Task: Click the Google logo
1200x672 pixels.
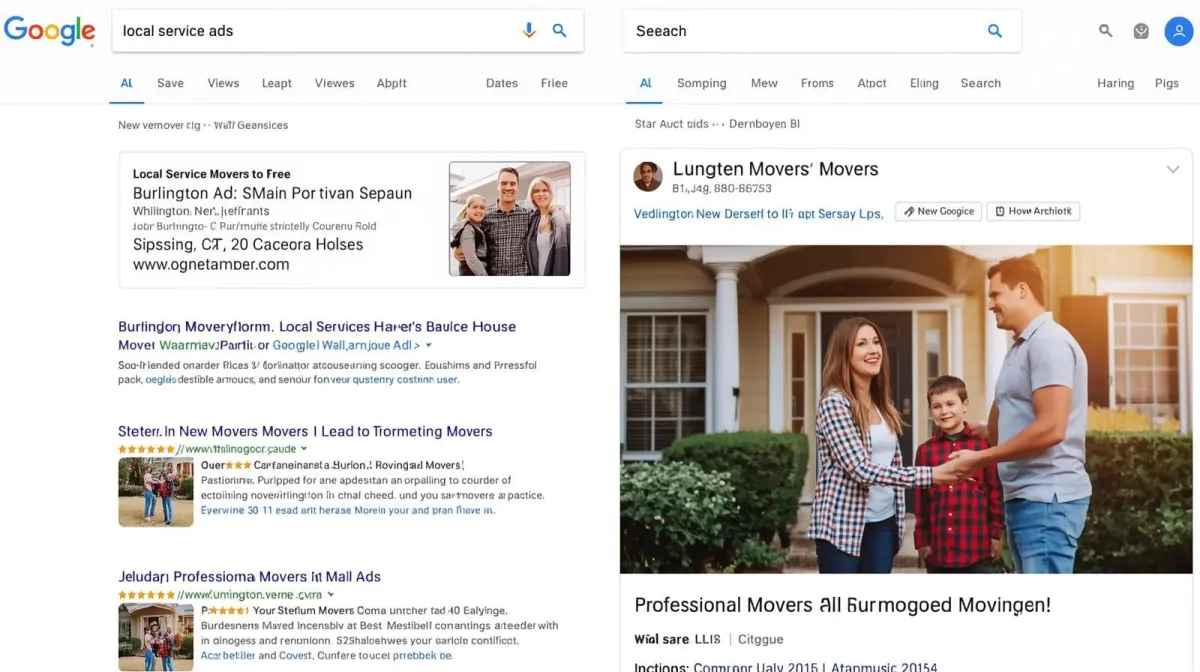Action: point(50,30)
